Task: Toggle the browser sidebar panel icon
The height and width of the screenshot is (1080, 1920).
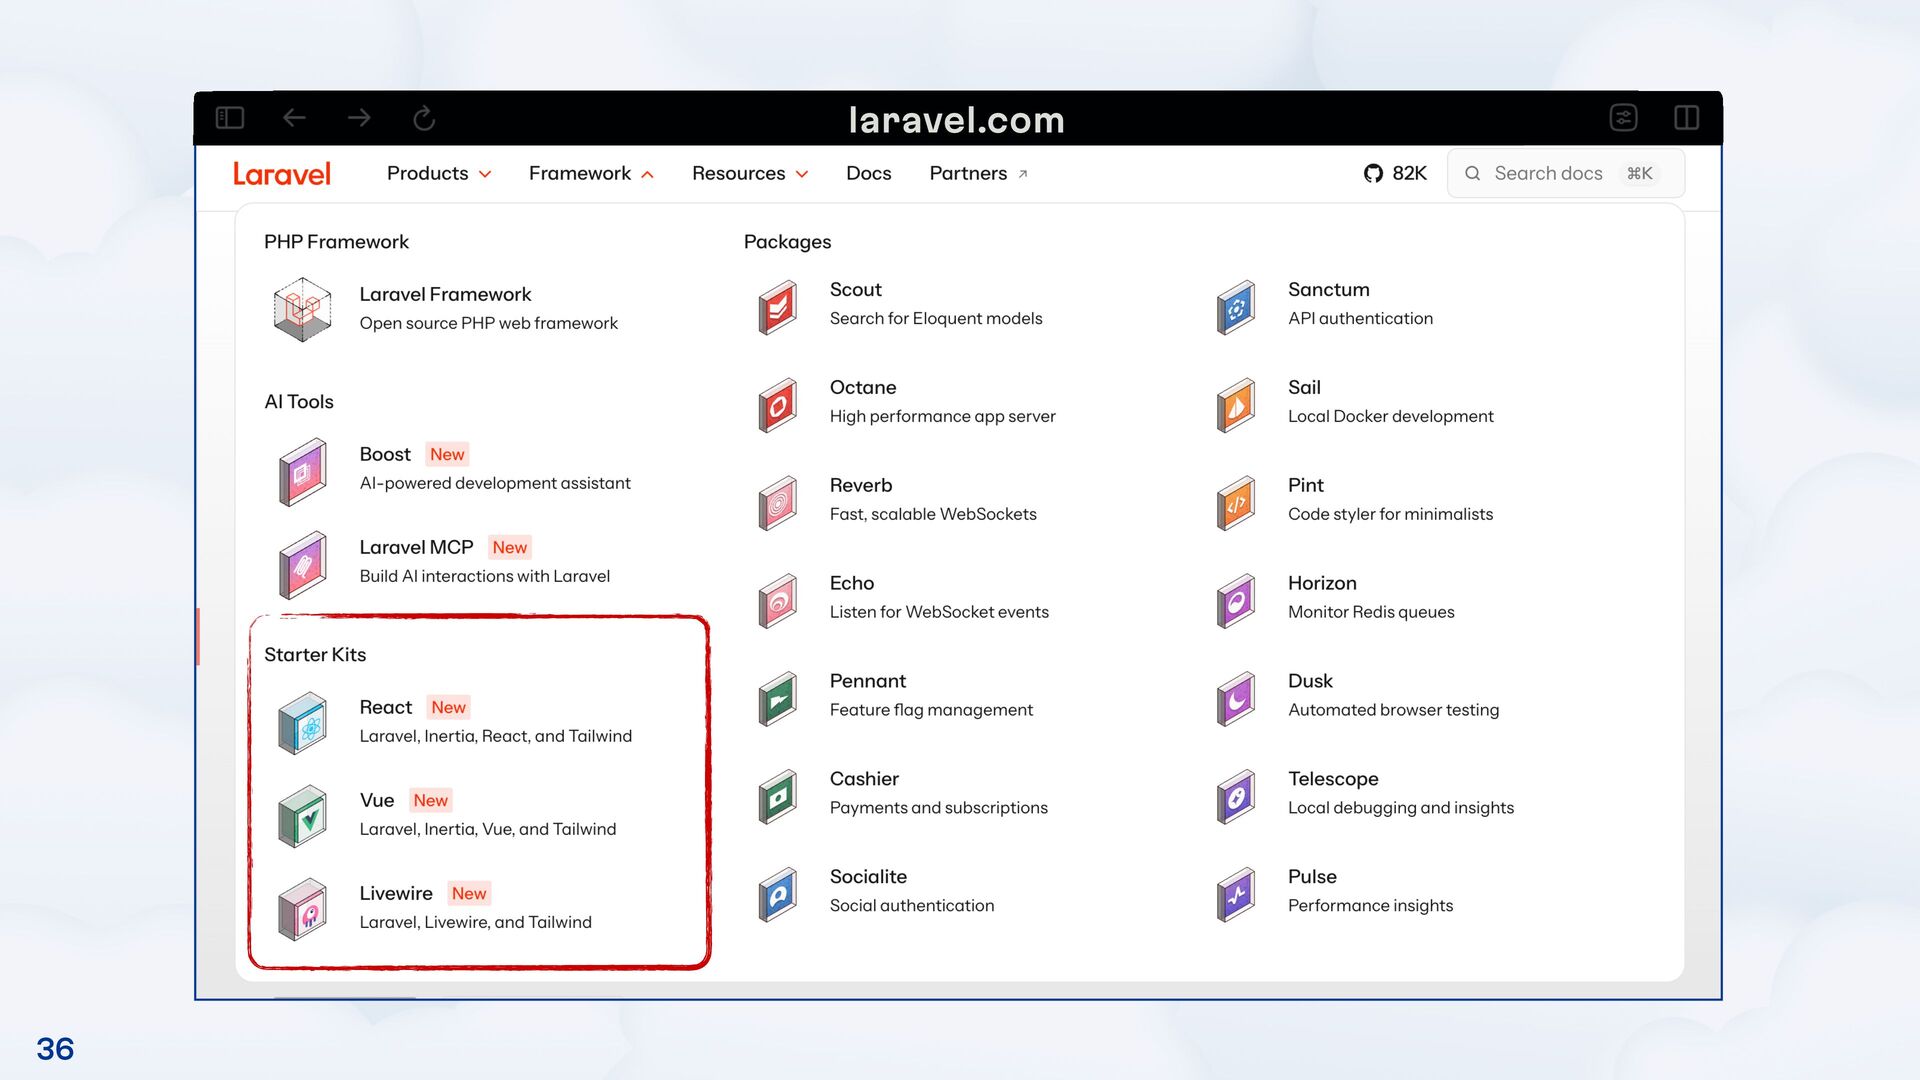Action: pos(230,118)
